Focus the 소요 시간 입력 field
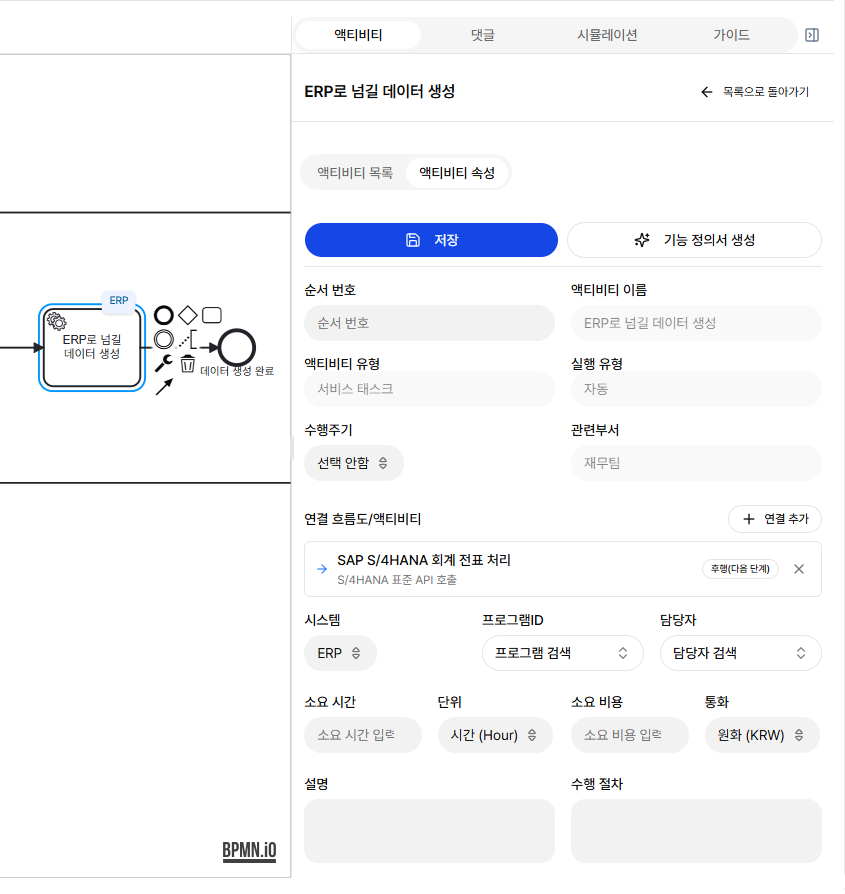This screenshot has height=894, width=845. click(x=363, y=735)
